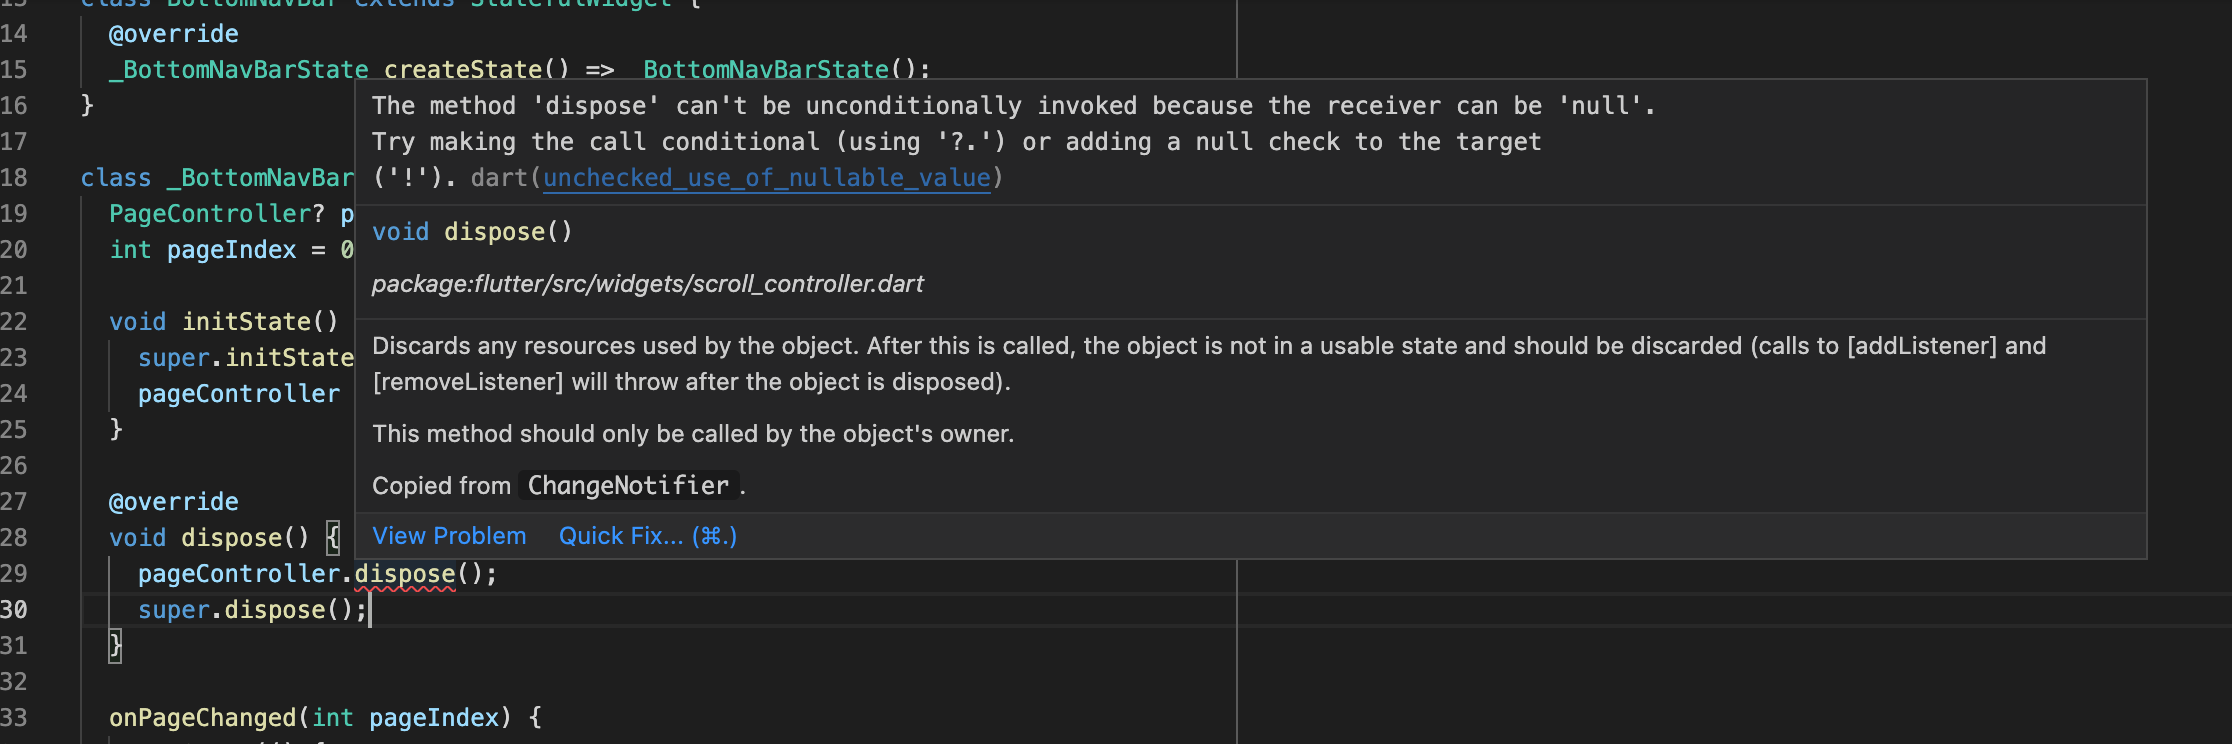Click 'This method should only be called' sentence
This screenshot has width=2232, height=744.
click(693, 434)
